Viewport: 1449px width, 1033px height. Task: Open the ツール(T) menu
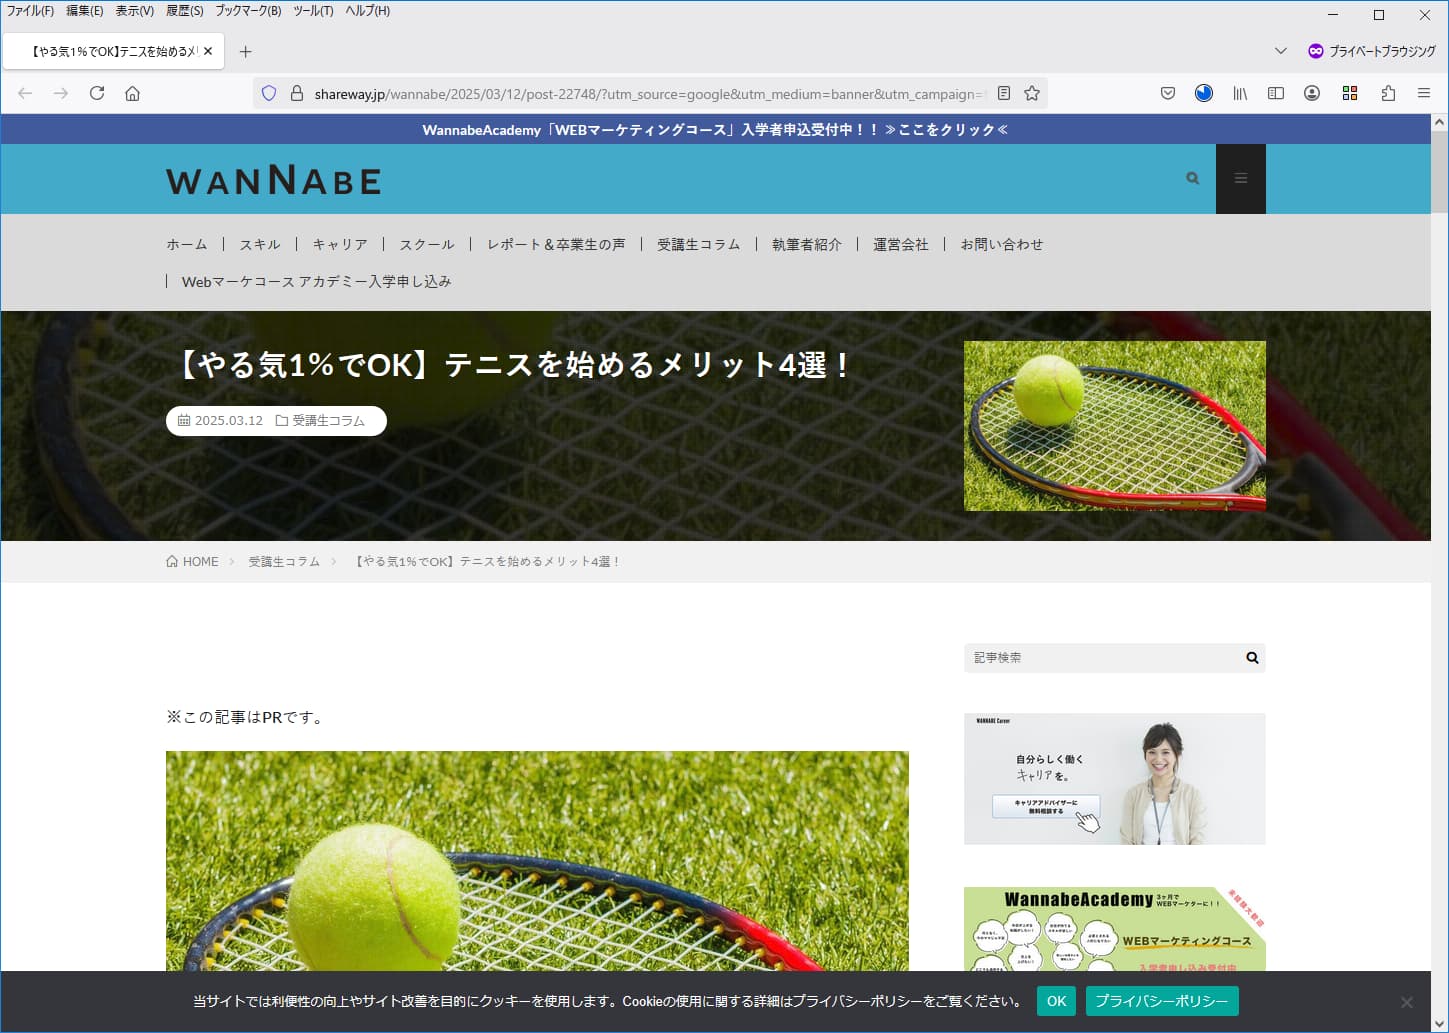pos(314,11)
